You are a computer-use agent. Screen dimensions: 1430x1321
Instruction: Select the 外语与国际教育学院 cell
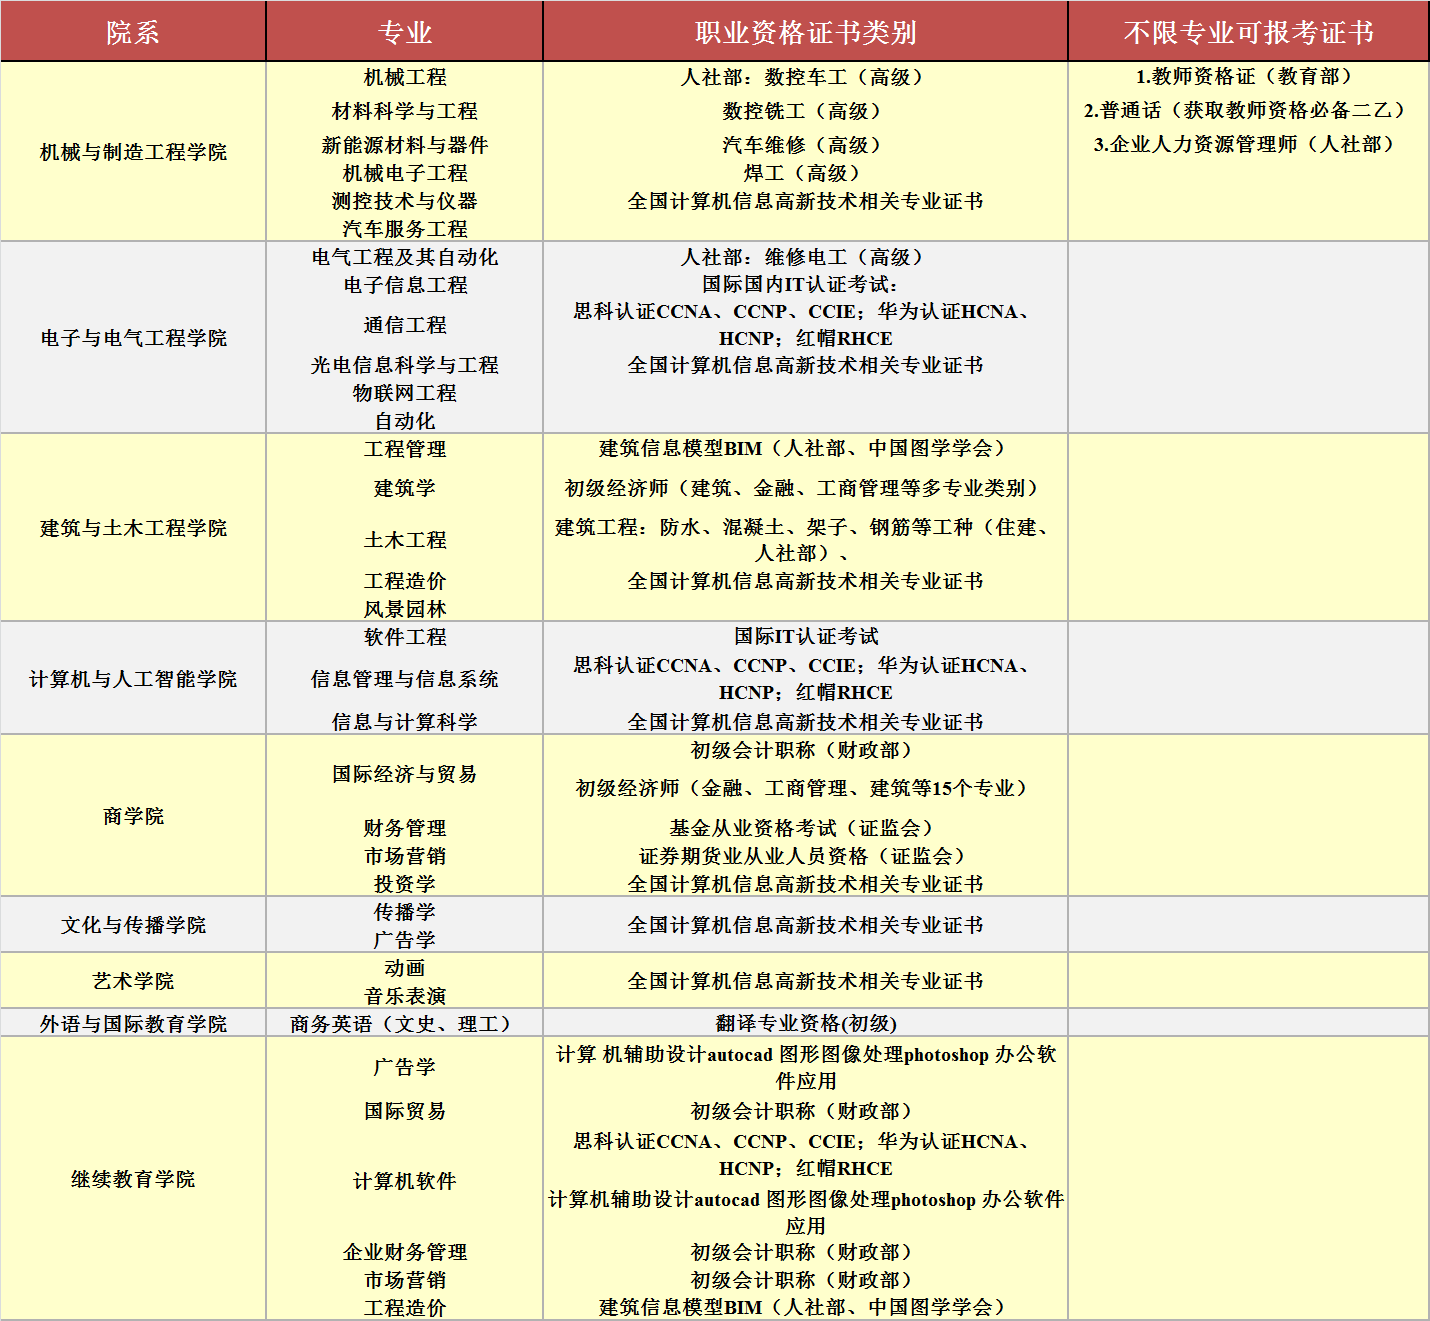click(x=133, y=1023)
